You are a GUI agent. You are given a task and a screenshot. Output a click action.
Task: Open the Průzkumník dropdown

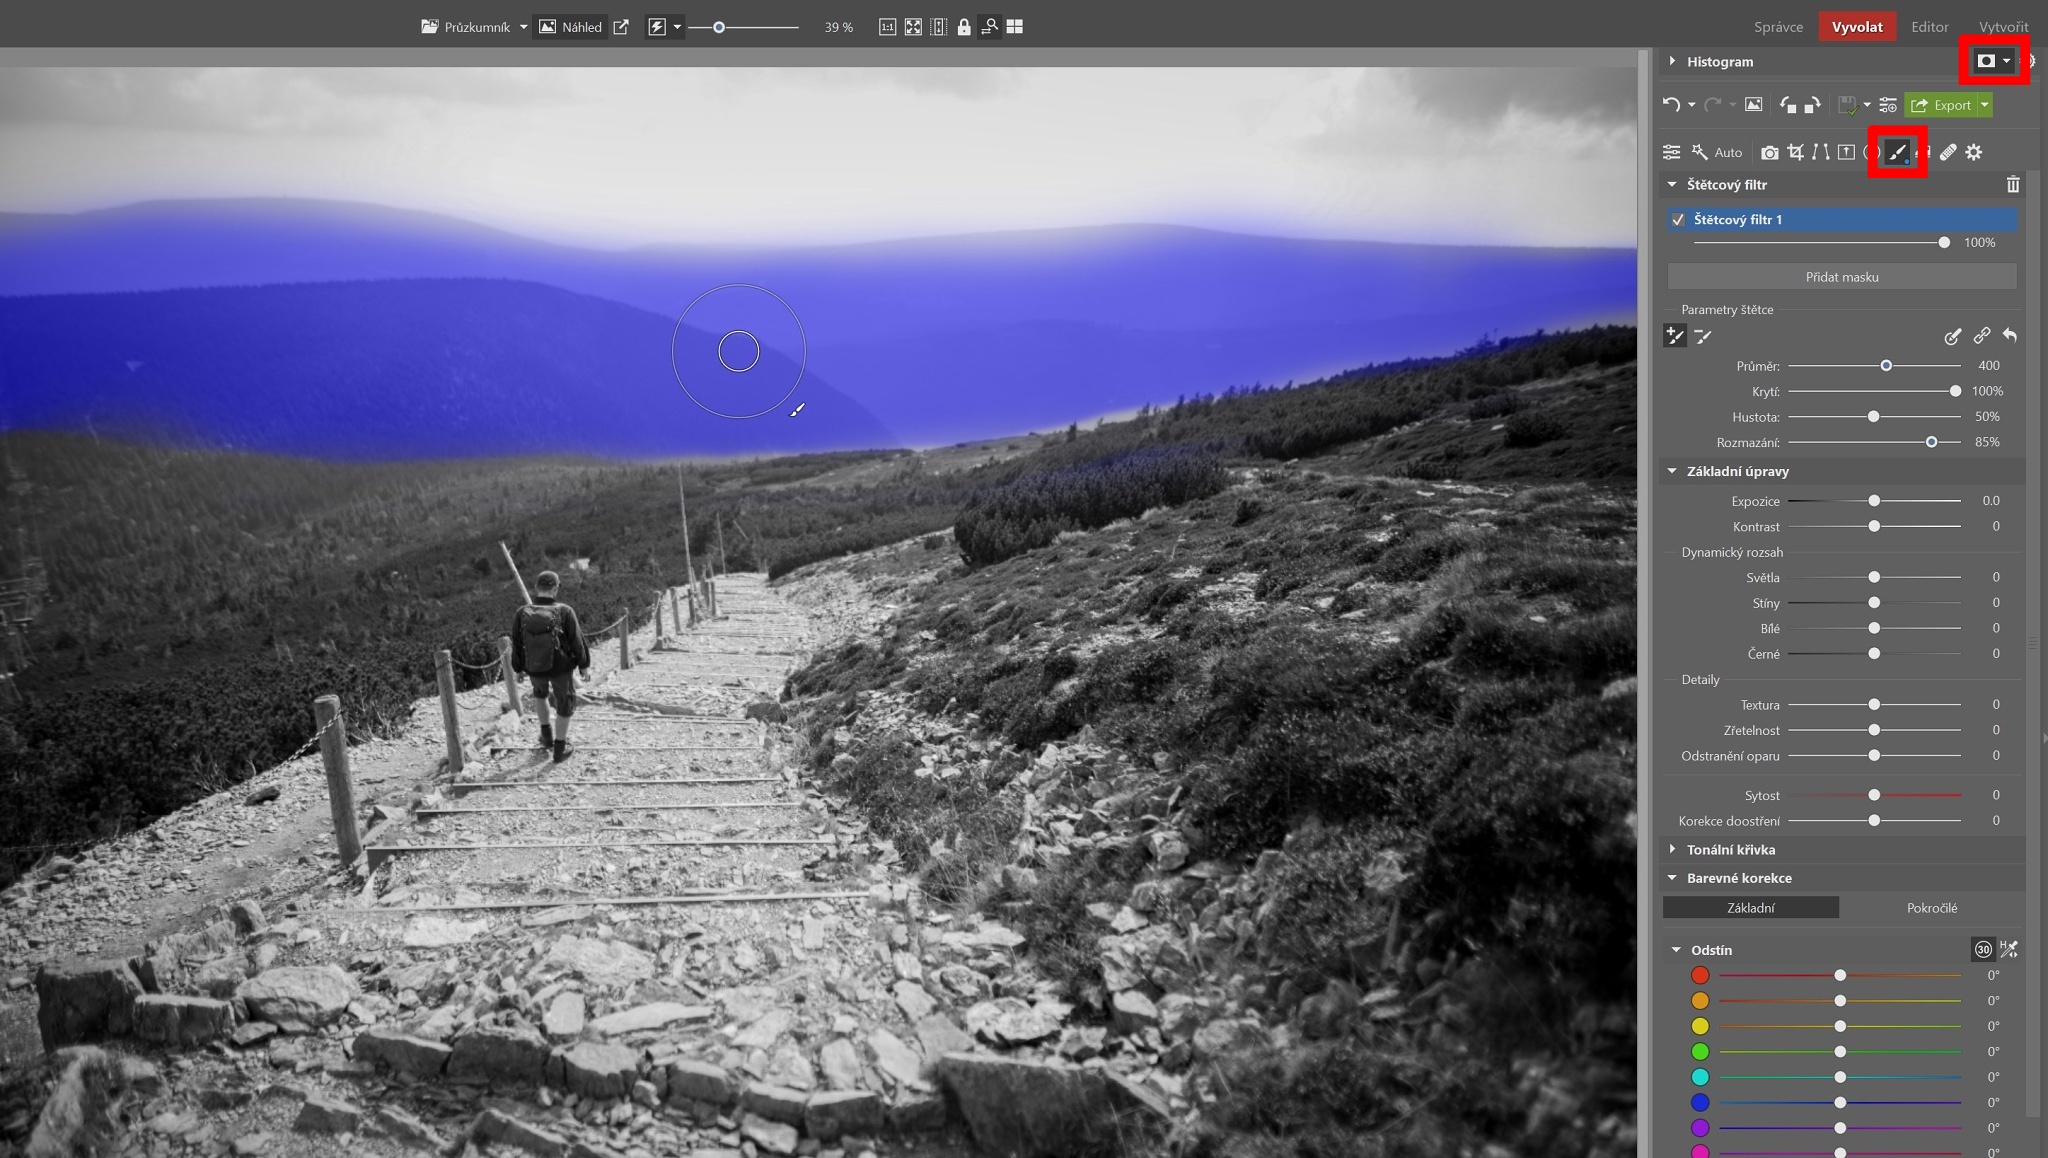(523, 27)
